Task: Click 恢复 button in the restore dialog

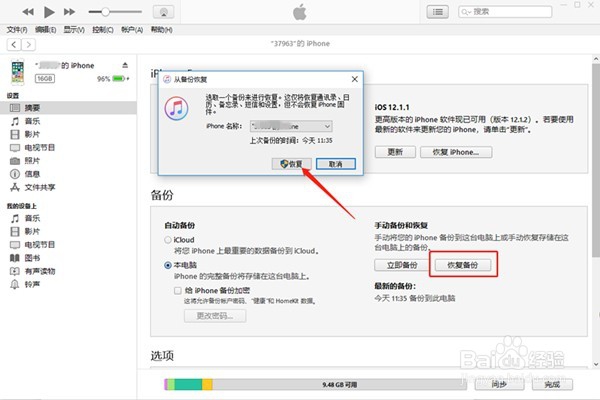Action: 292,164
